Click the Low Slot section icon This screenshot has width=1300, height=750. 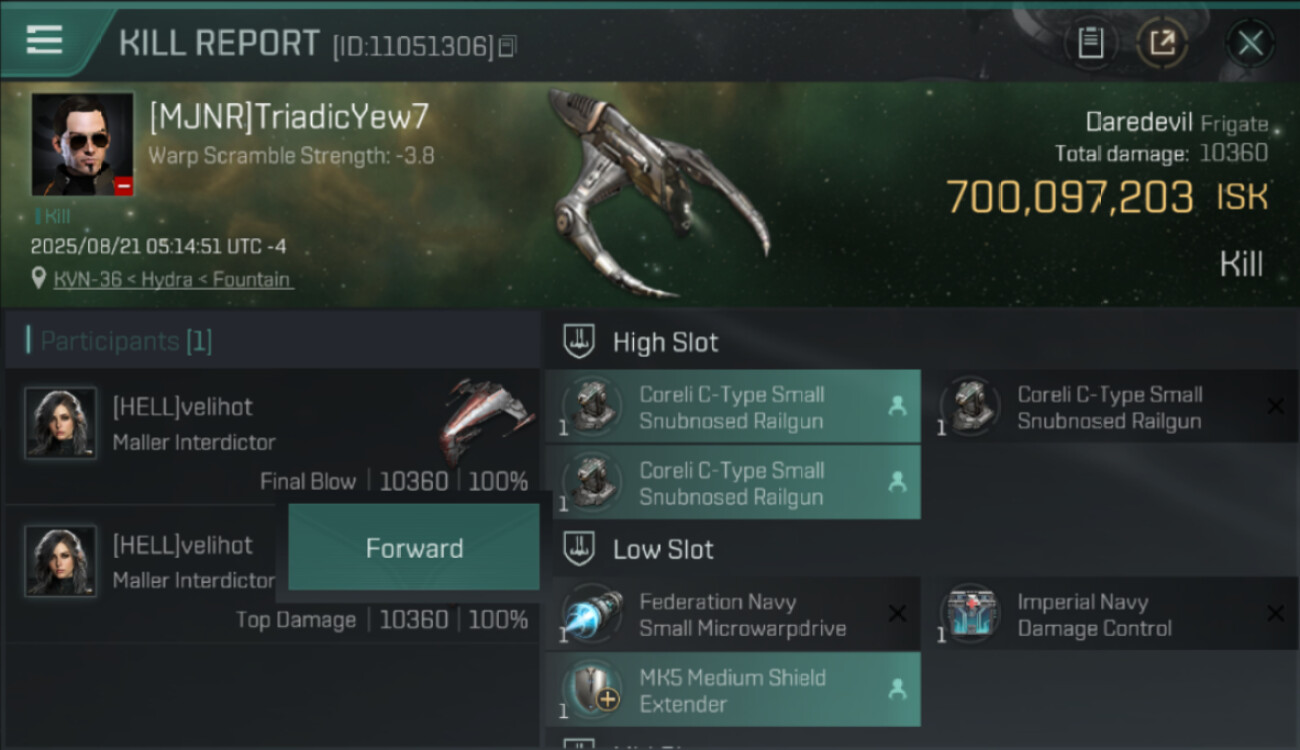579,549
